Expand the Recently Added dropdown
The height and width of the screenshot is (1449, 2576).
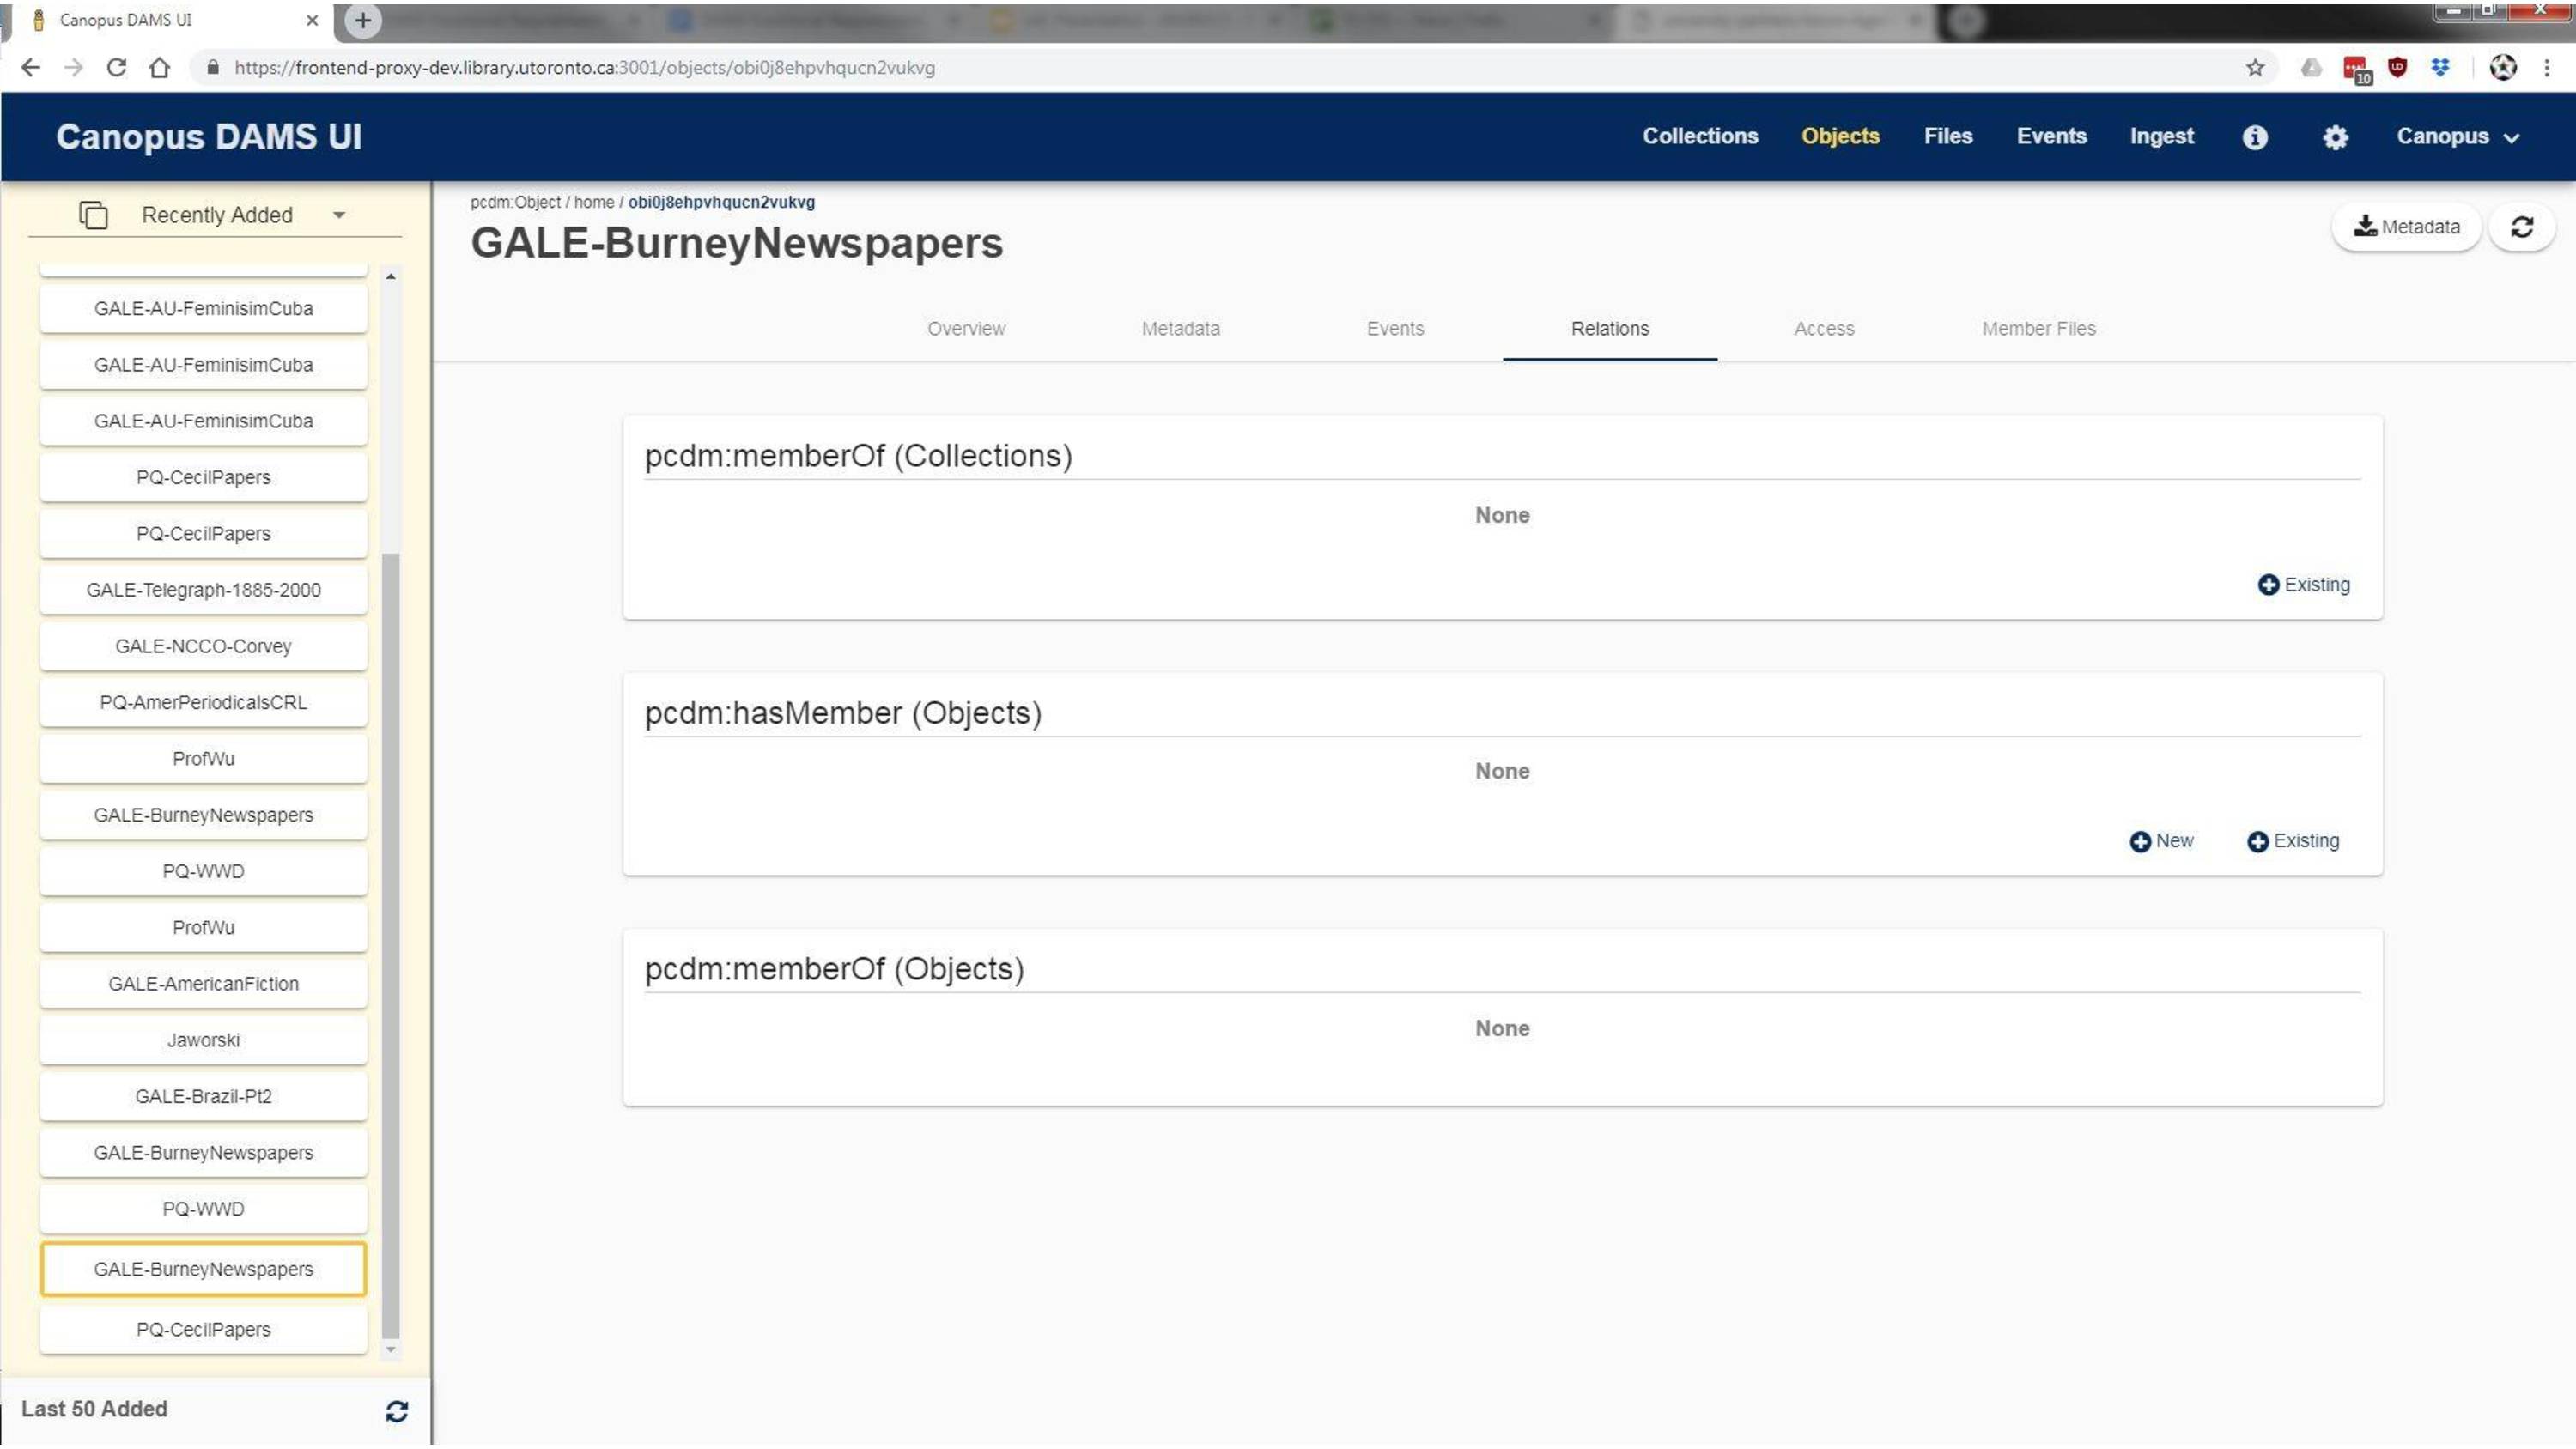(x=339, y=215)
